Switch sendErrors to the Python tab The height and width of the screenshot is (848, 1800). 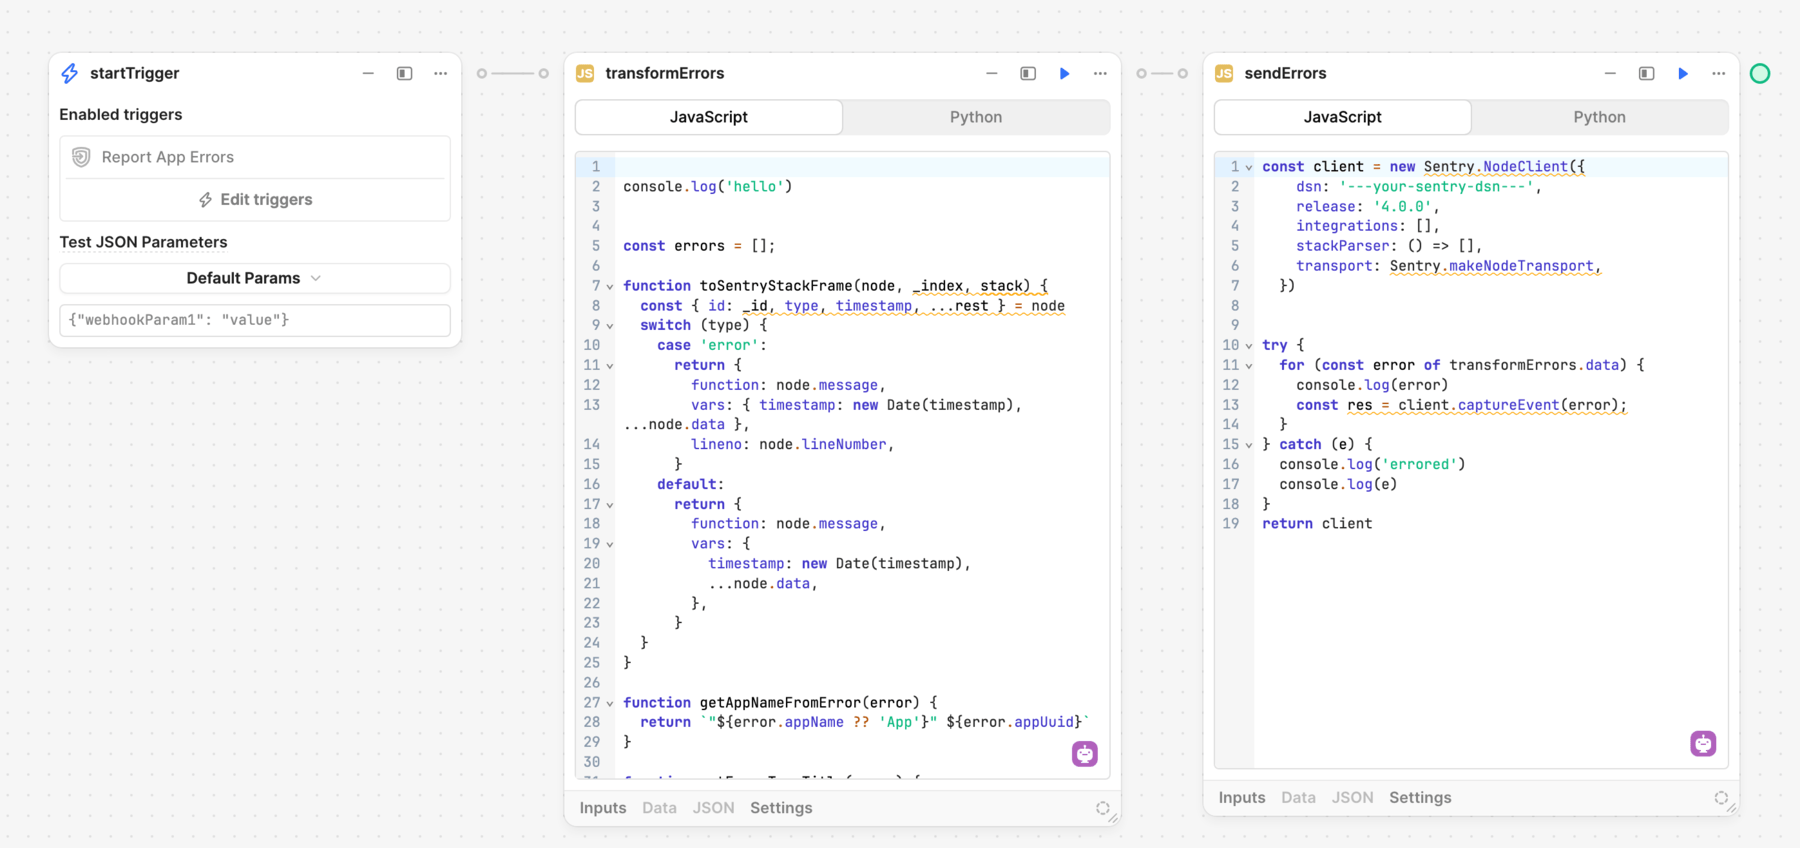click(1599, 117)
